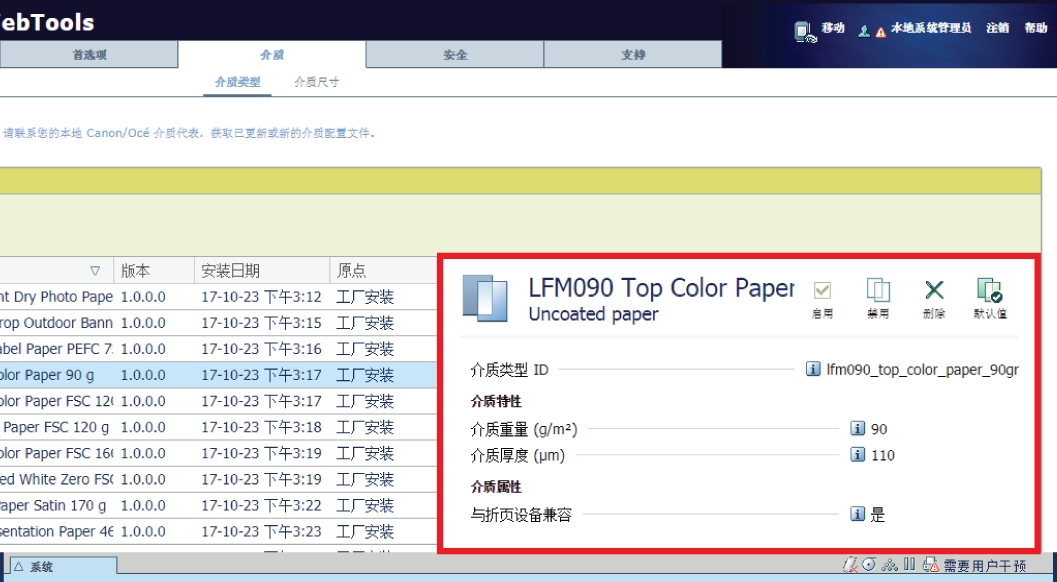The image size is (1057, 582).
Task: Select the 介质类型 sub-tab
Action: click(237, 82)
